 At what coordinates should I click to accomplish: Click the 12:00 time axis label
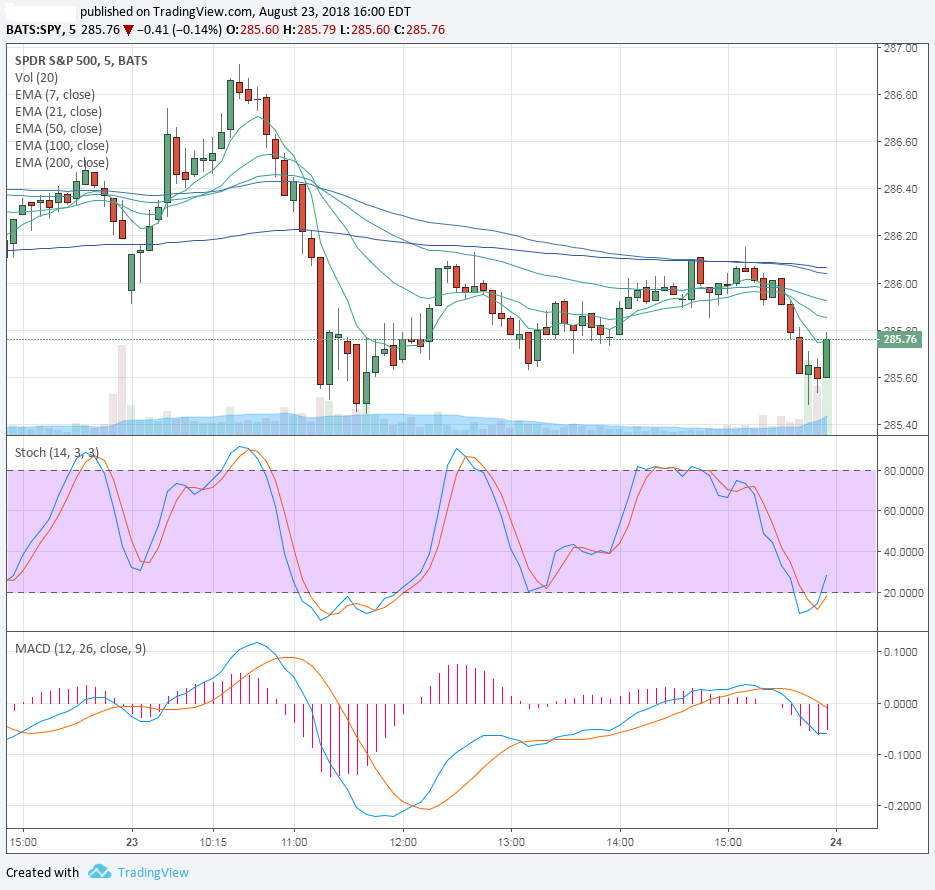[x=403, y=842]
